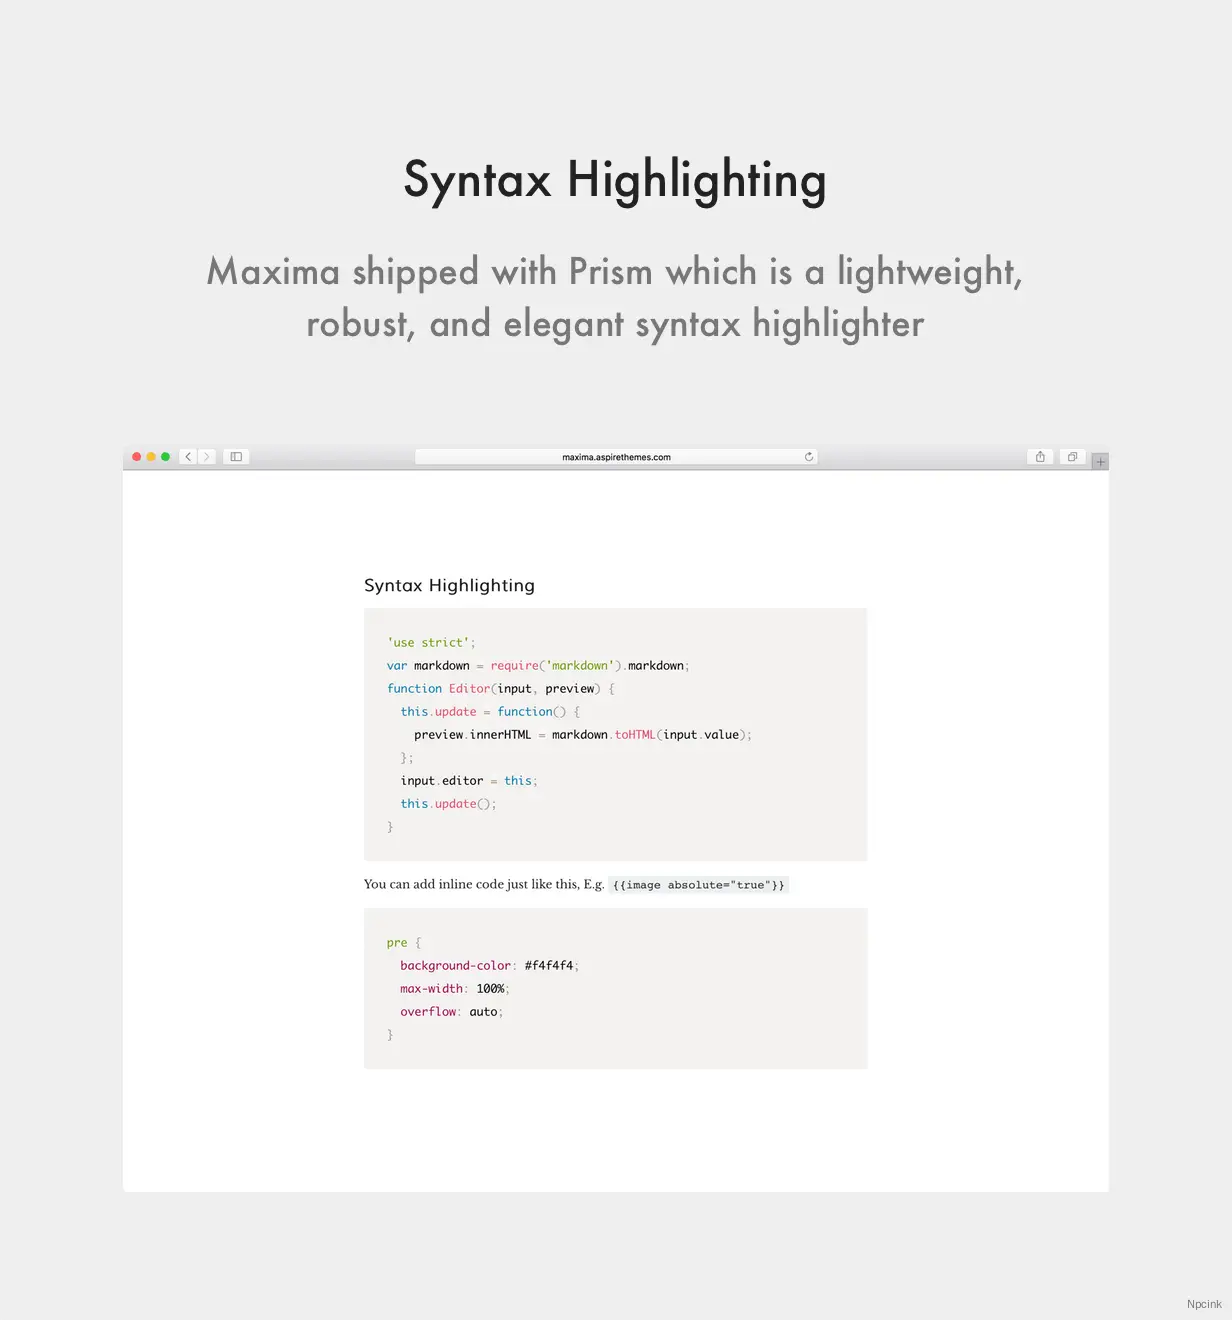
Task: Reload the maxima.aspirethemes.com page
Action: coord(809,457)
